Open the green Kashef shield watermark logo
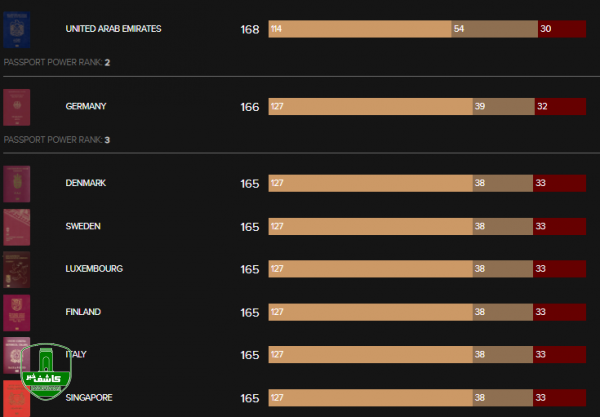The height and width of the screenshot is (417, 600). (x=46, y=371)
